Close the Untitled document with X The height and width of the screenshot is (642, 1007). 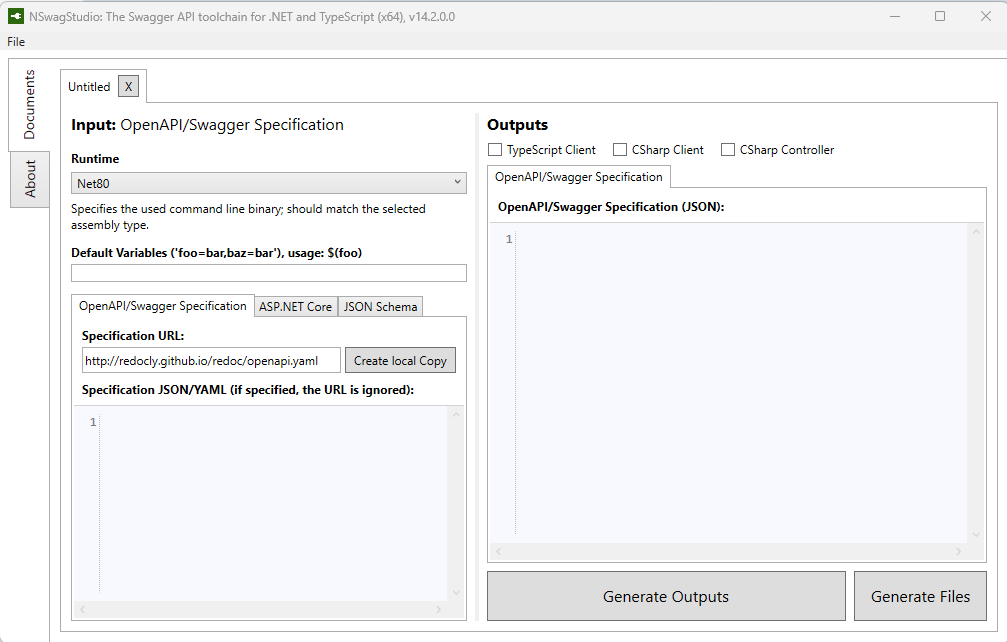[128, 87]
